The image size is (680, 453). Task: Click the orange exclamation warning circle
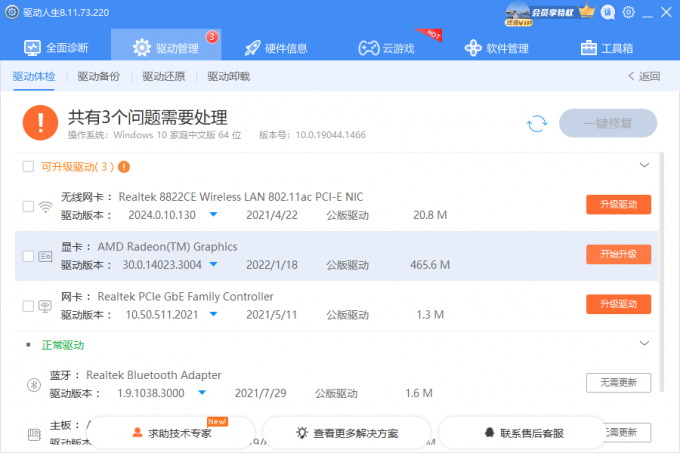pyautogui.click(x=40, y=123)
